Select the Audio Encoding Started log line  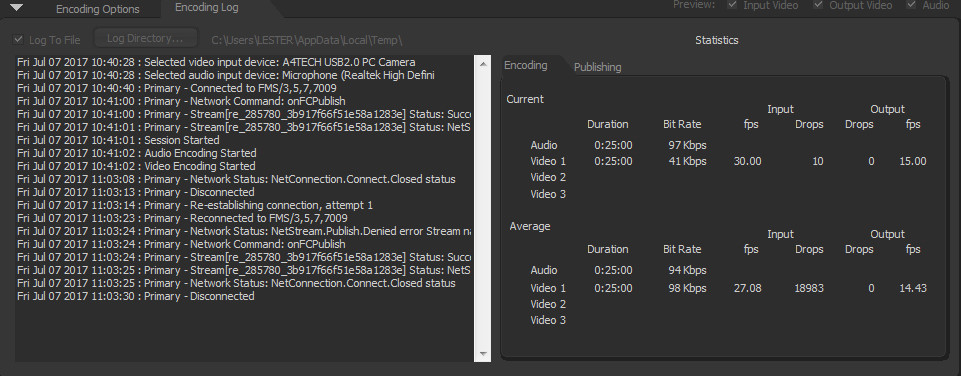pyautogui.click(x=137, y=153)
